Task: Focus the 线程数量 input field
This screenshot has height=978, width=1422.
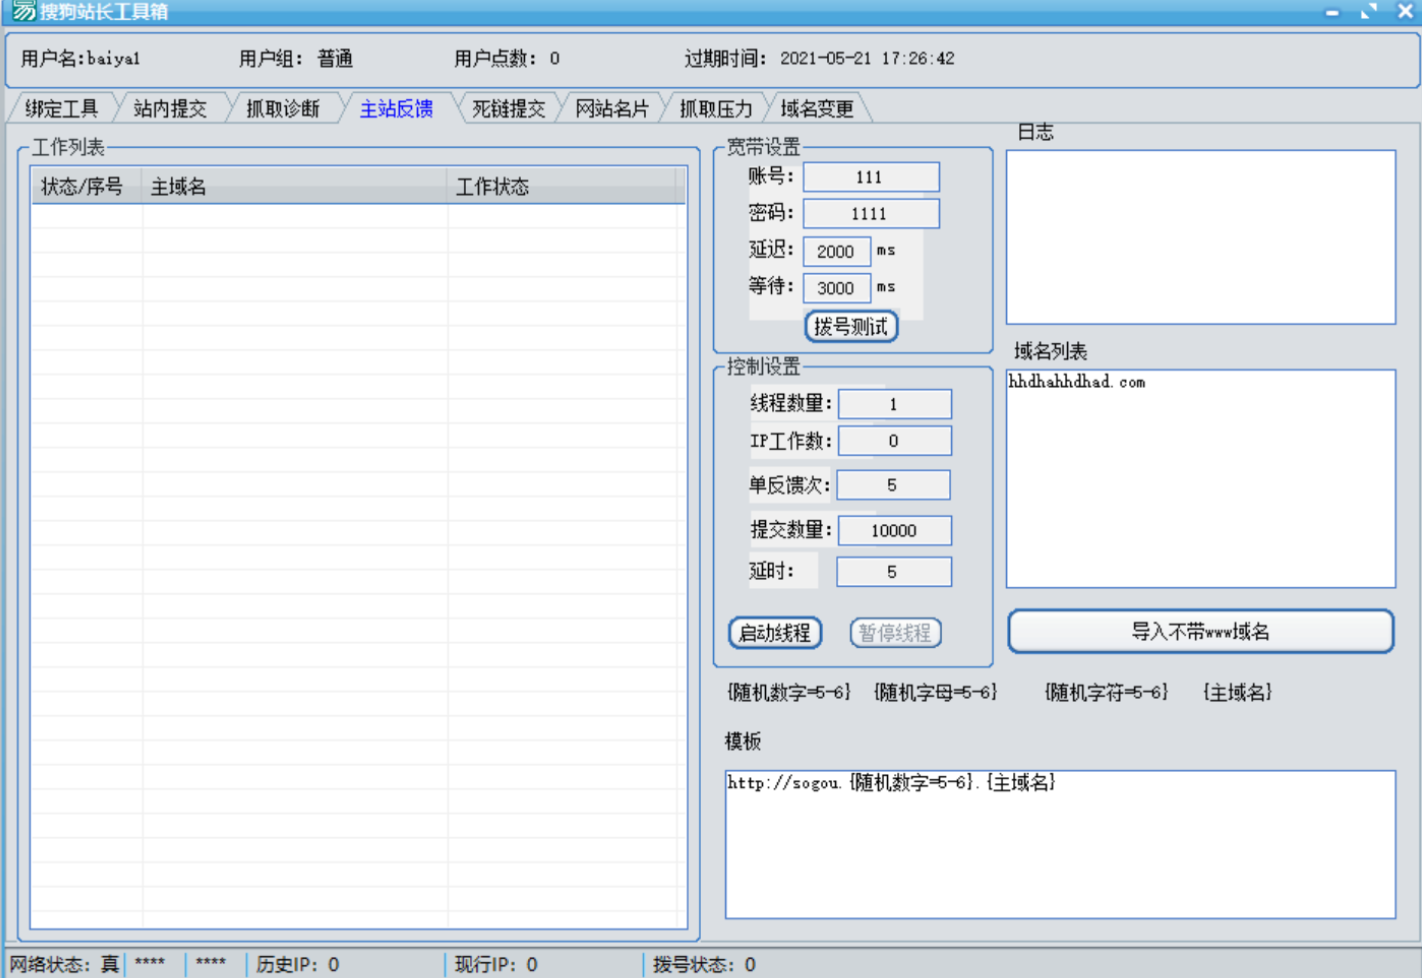Action: (x=895, y=404)
